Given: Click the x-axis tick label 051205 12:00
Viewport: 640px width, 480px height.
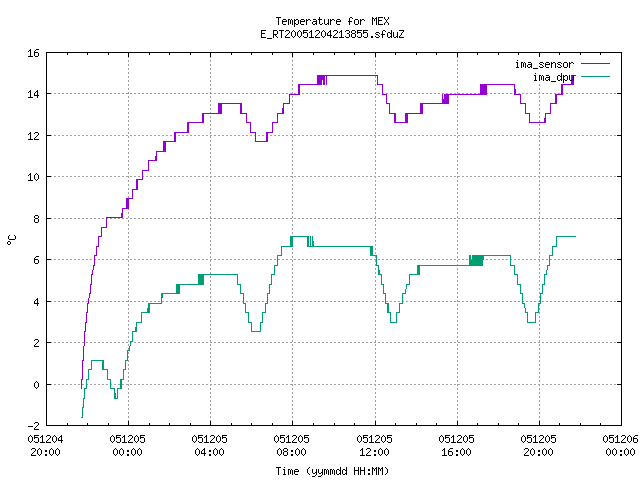Looking at the screenshot, I should point(374,446).
